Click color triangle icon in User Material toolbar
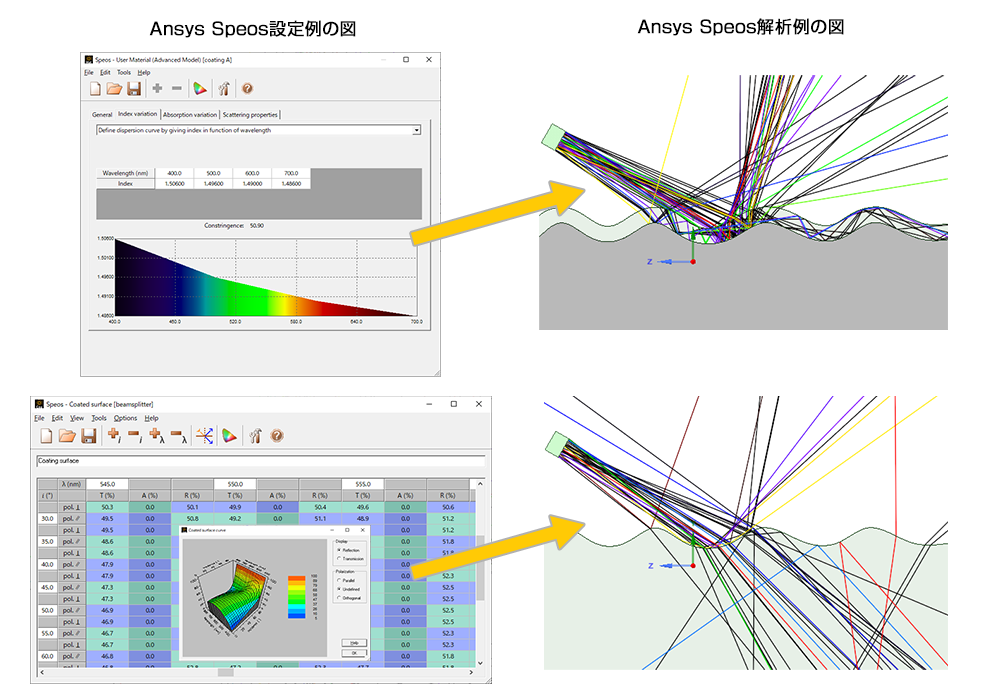The height and width of the screenshot is (700, 1000). [200, 89]
